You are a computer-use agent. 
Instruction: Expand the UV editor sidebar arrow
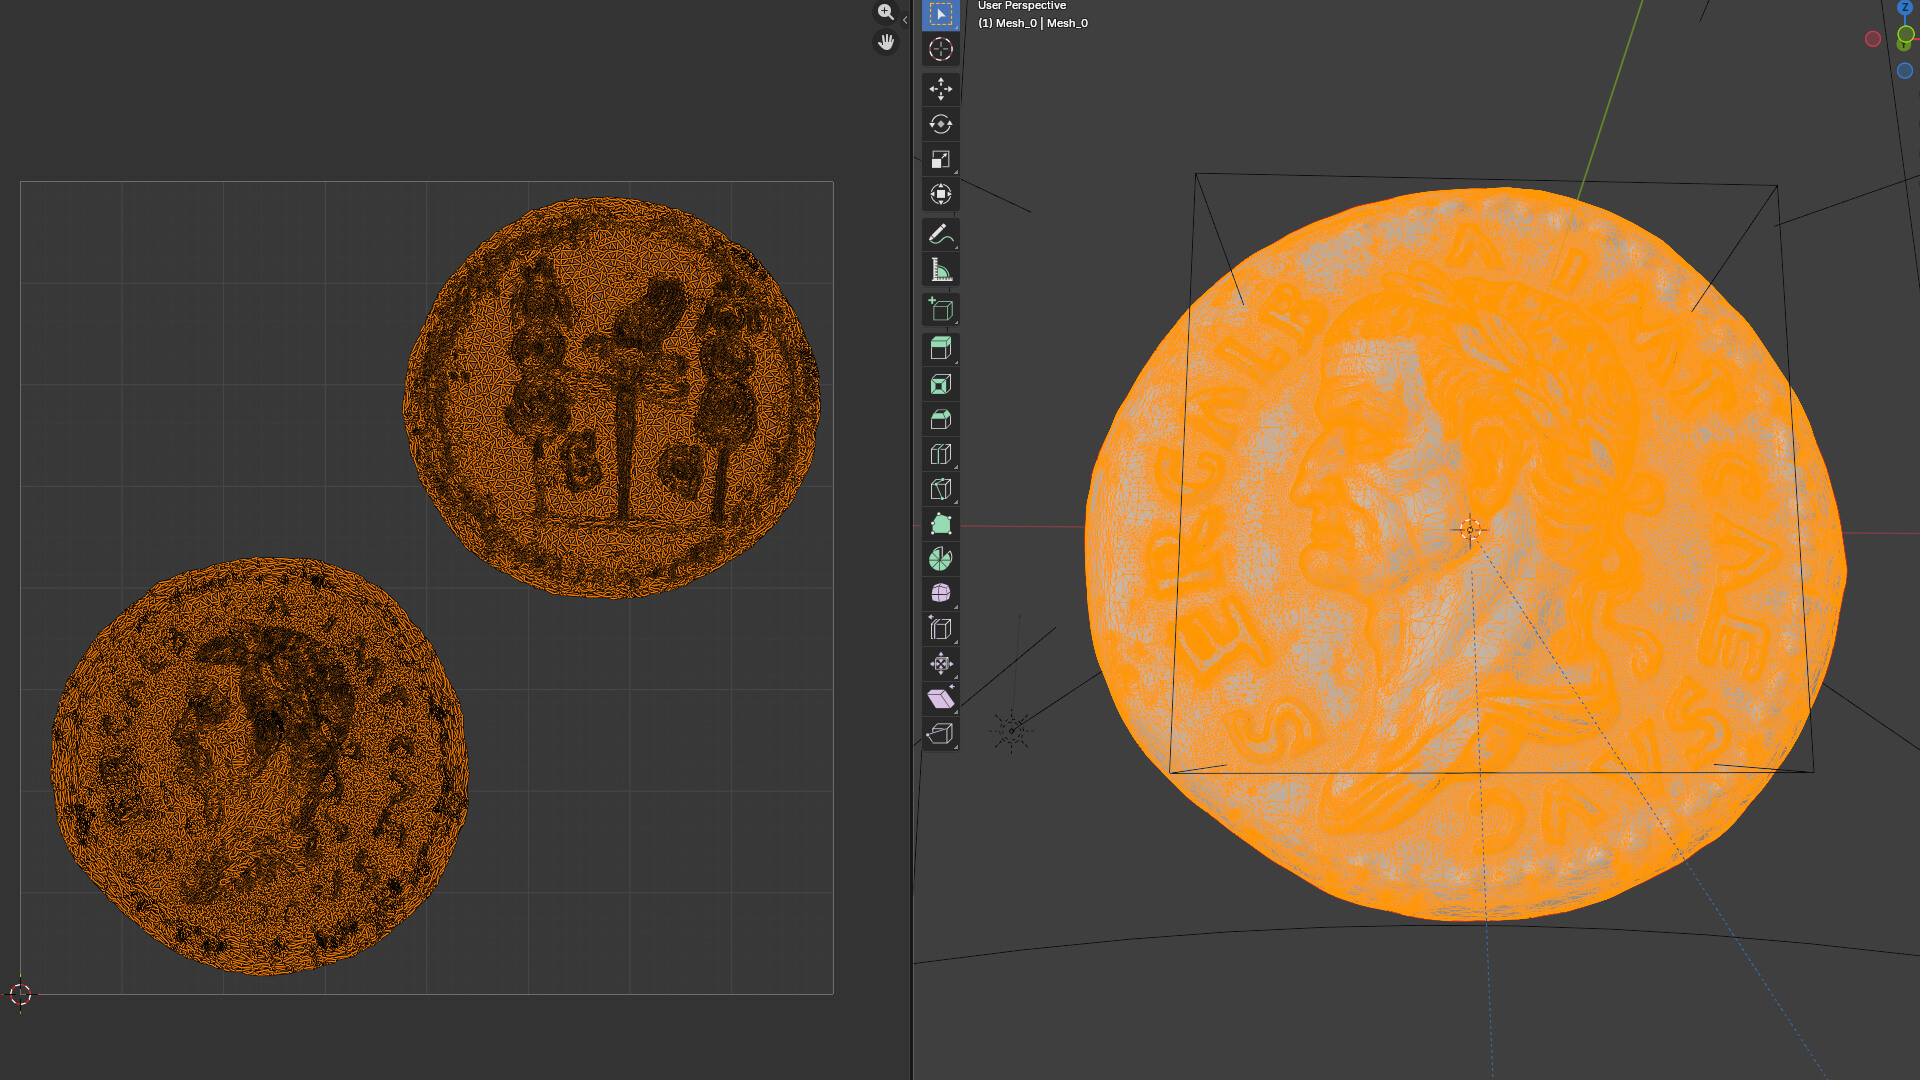[x=905, y=20]
